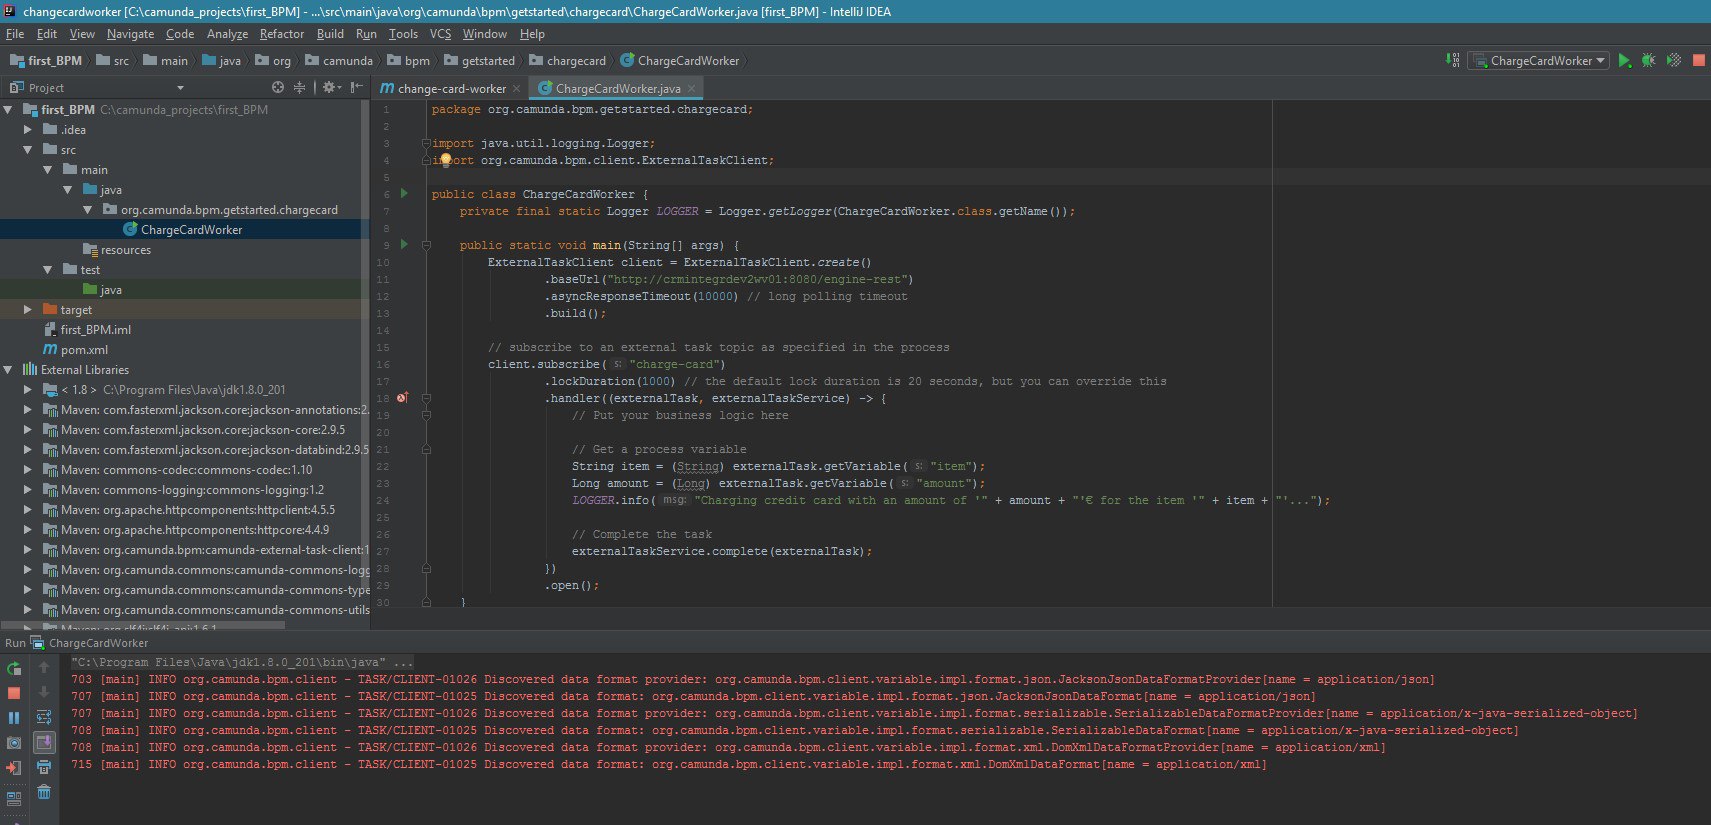The height and width of the screenshot is (825, 1711).
Task: Click the down-arrow stack trace icon
Action: pos(44,692)
